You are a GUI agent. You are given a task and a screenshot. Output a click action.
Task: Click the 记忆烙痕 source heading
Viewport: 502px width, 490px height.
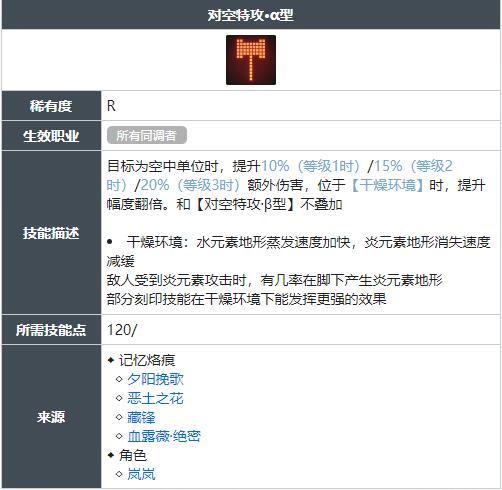point(147,360)
